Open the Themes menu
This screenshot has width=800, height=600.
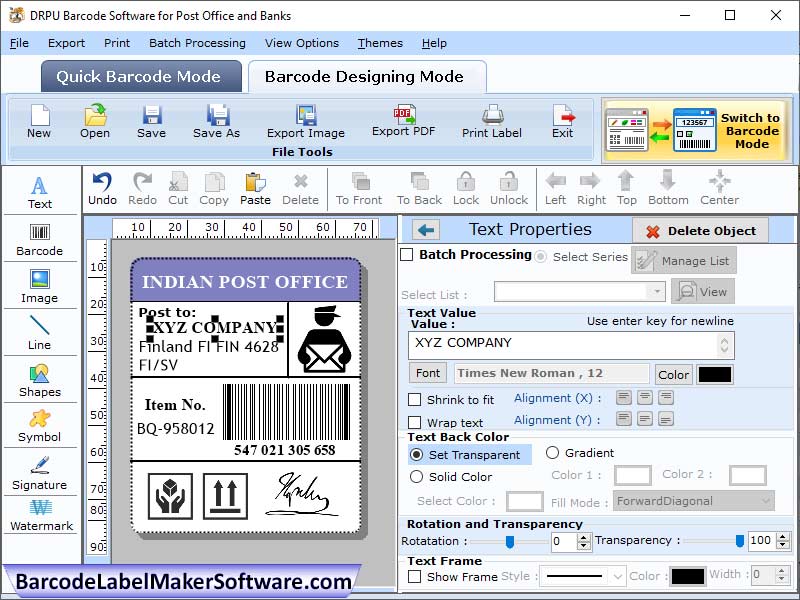380,43
